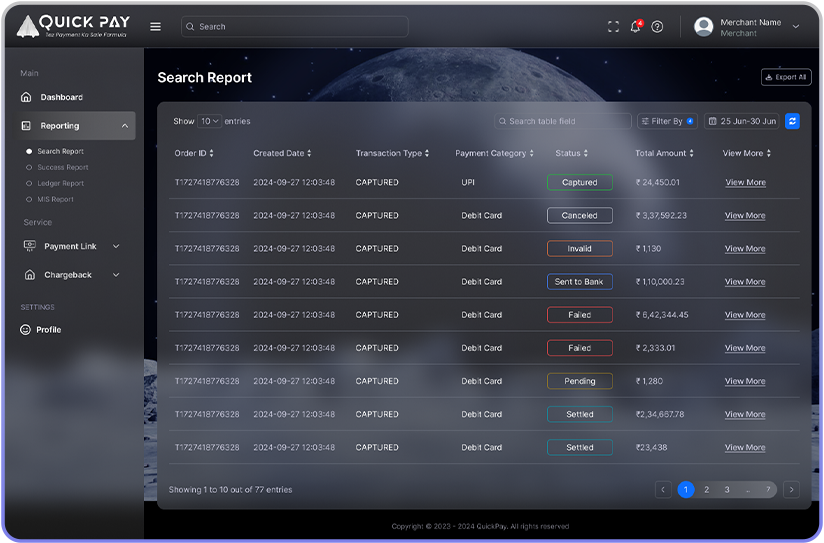Click the Dashboard home icon
This screenshot has height=543, width=824.
(26, 97)
